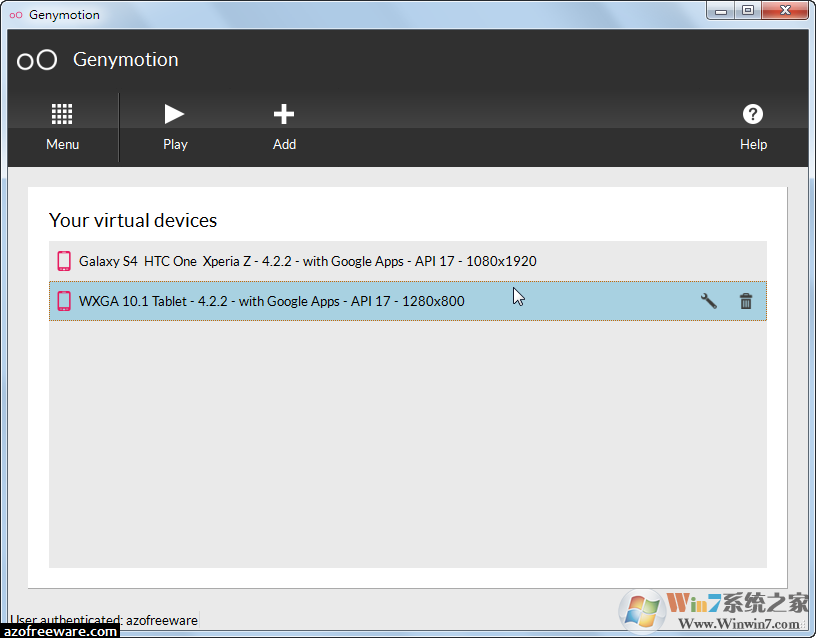This screenshot has width=816, height=638.
Task: Click the 'Your virtual devices' heading
Action: tap(133, 220)
